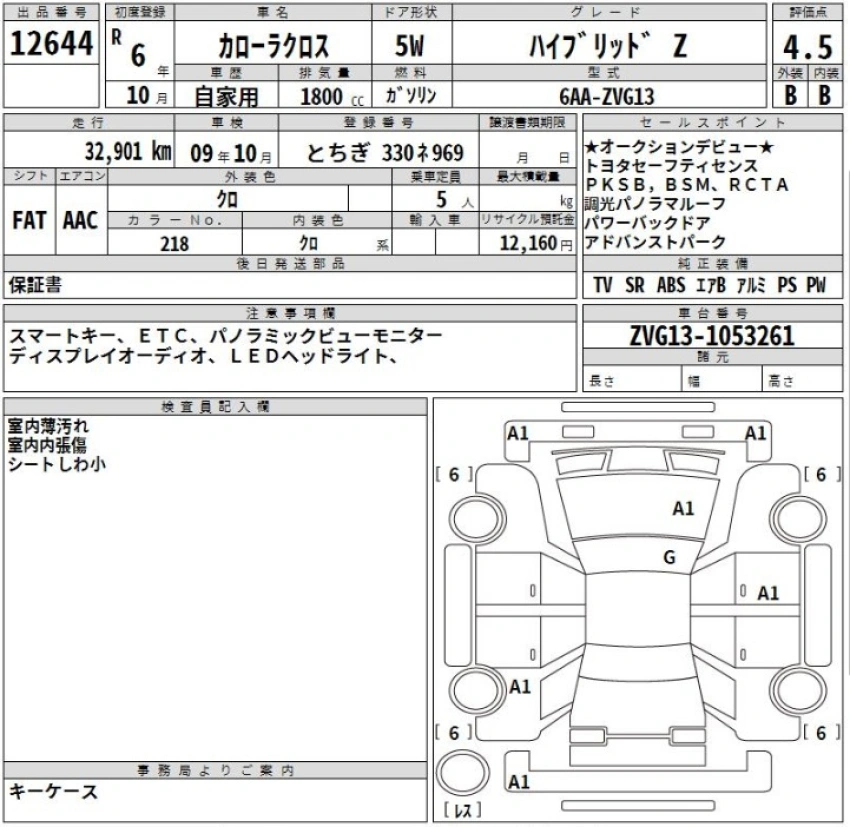Select the トヨタセーフティセンス line
Viewport: 850px width, 827px height.
point(671,166)
